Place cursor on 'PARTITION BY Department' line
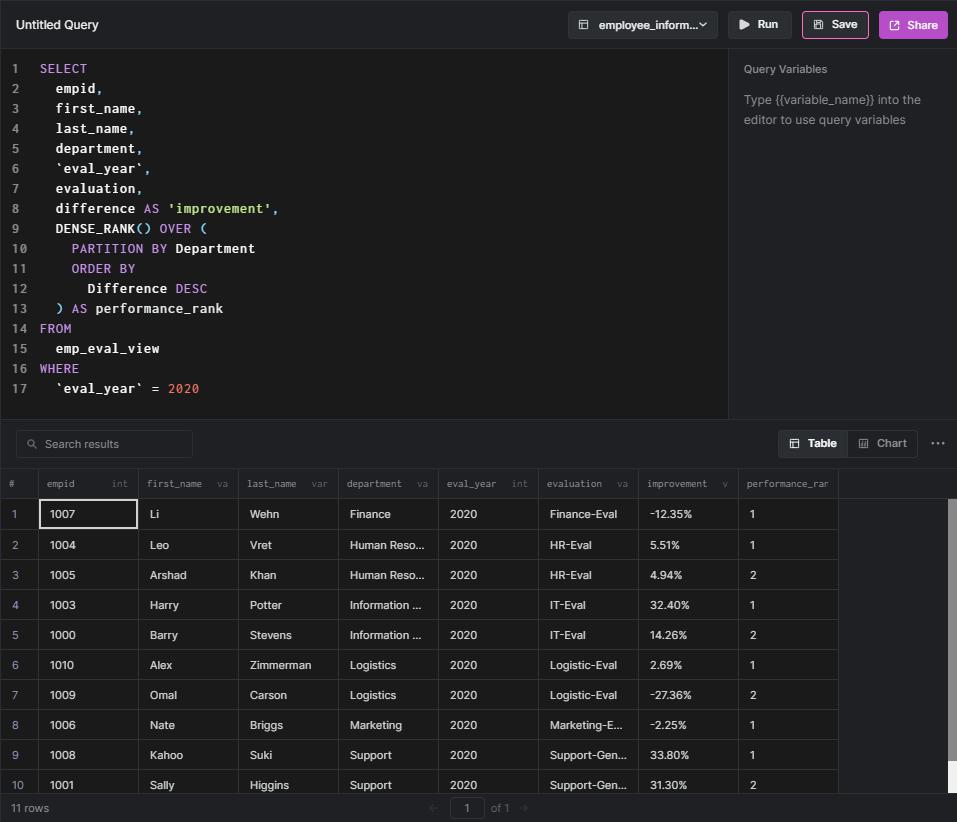The width and height of the screenshot is (957, 822). 163,249
